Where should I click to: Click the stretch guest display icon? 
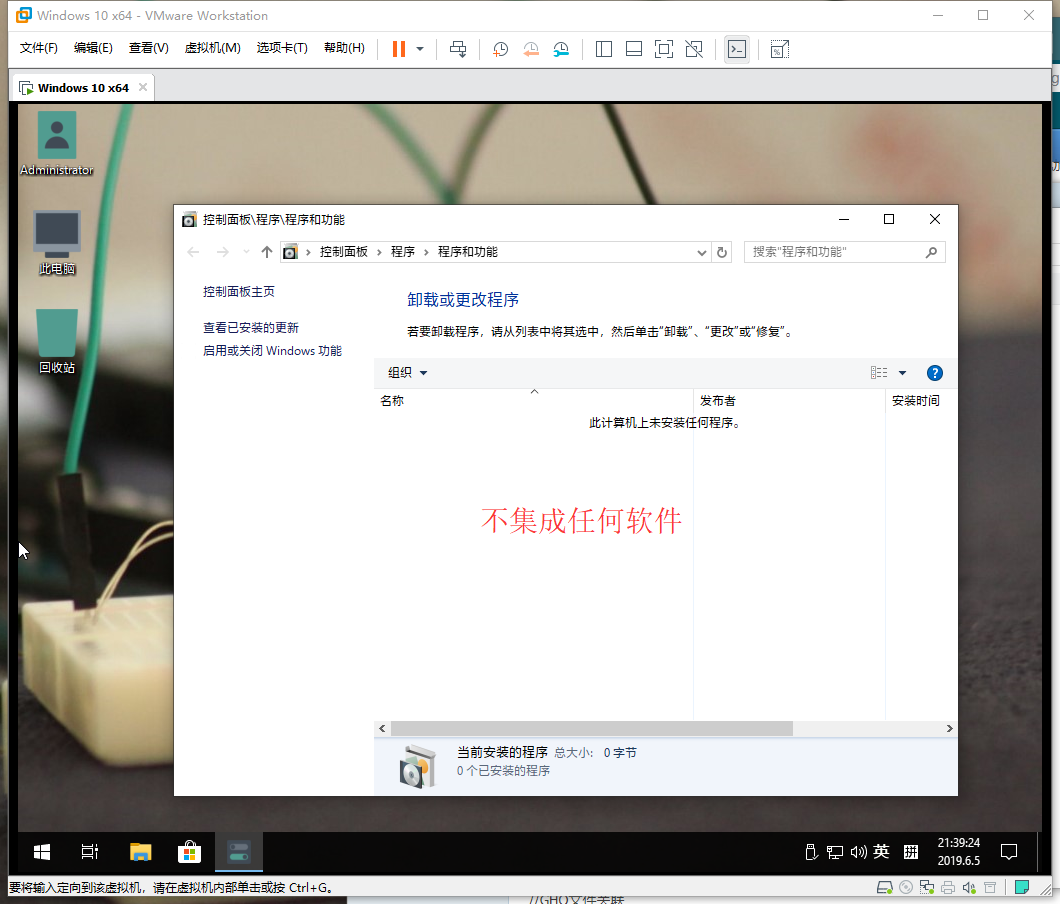(779, 49)
